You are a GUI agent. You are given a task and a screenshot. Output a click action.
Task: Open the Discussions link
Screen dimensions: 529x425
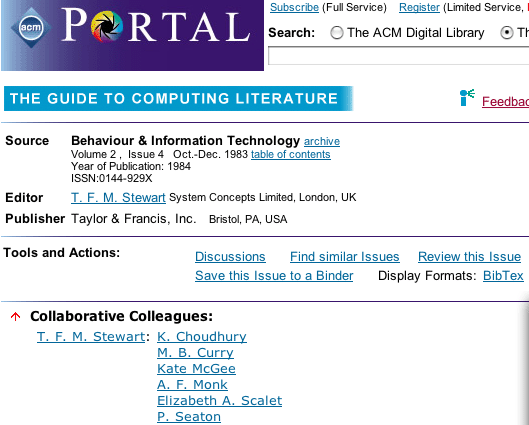click(x=230, y=257)
